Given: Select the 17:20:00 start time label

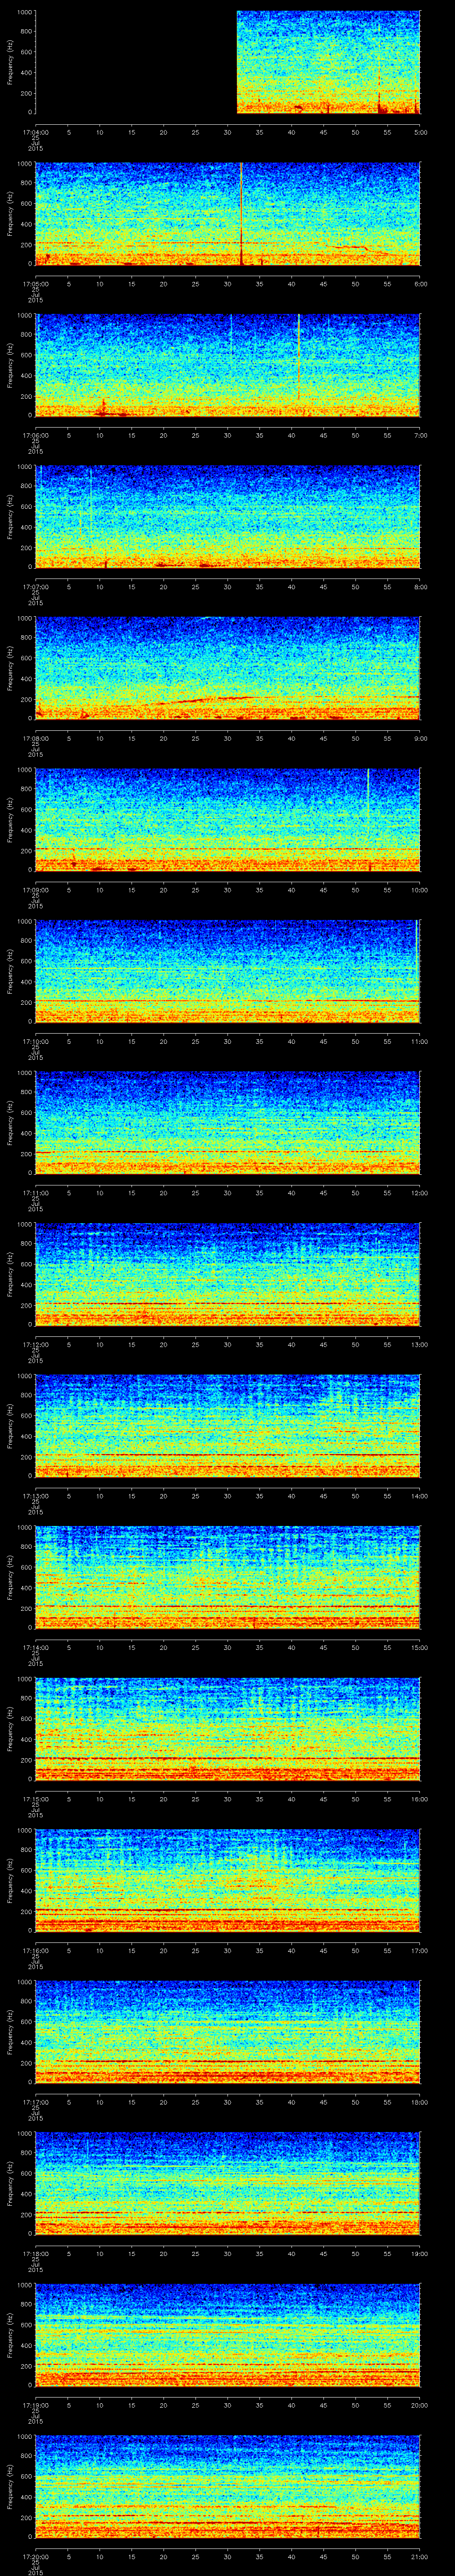Looking at the screenshot, I should (x=35, y=2556).
